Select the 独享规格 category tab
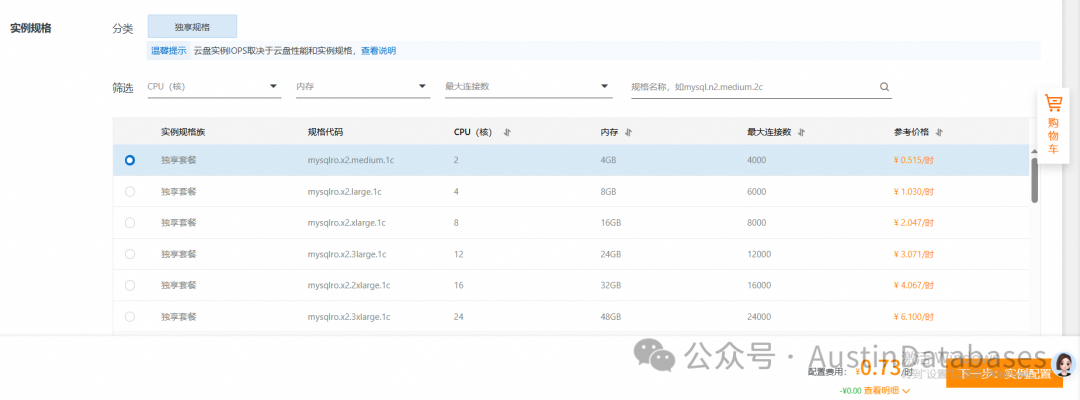Image resolution: width=1080 pixels, height=400 pixels. (192, 28)
